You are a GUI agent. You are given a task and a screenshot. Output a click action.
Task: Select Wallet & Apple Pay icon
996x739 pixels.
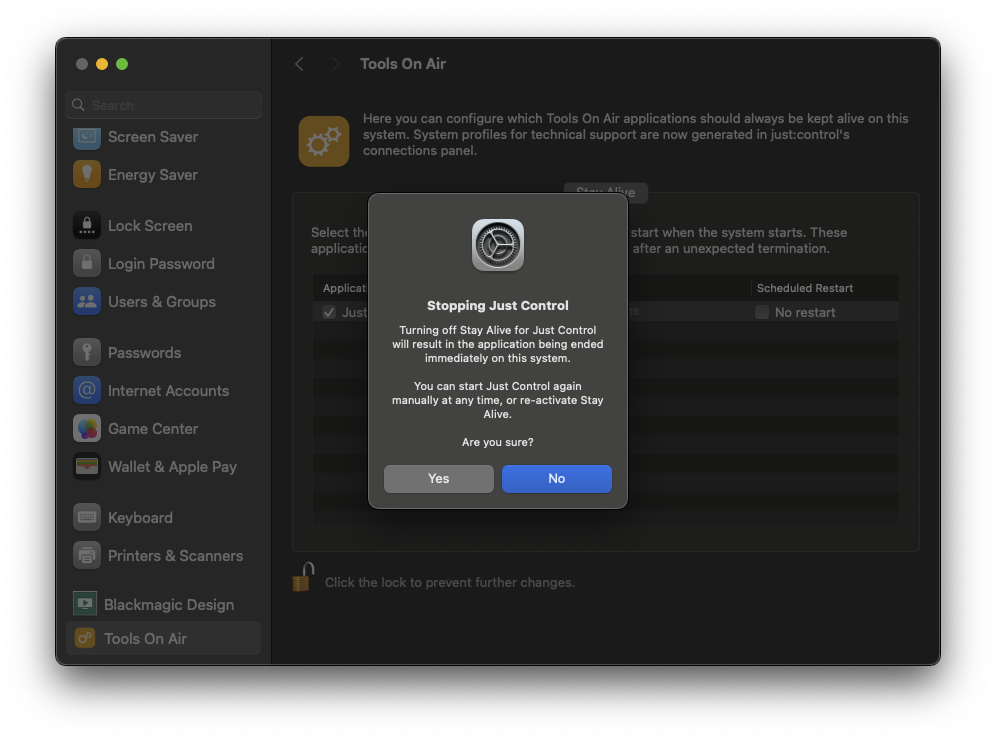pos(87,467)
